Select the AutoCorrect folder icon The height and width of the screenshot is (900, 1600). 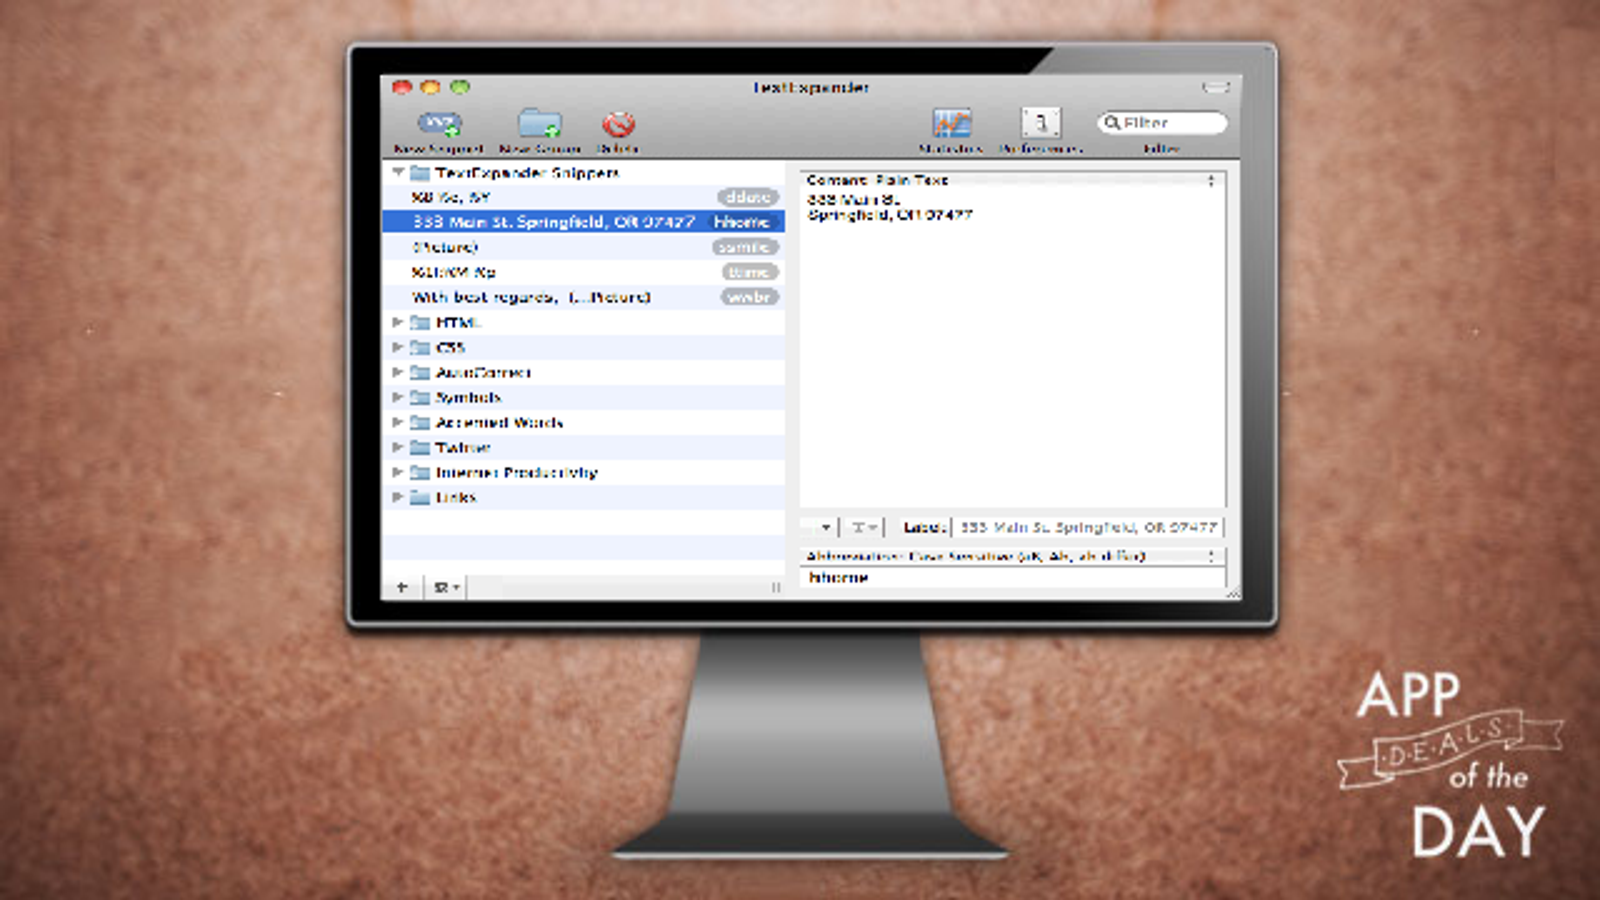pyautogui.click(x=420, y=372)
